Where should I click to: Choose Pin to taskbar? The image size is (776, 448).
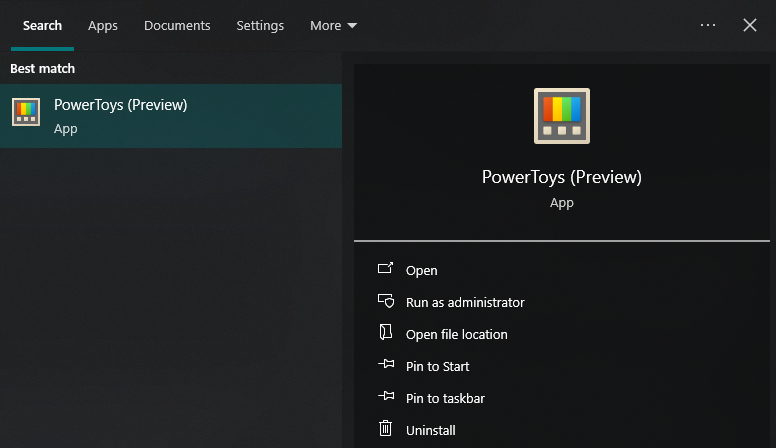coord(445,398)
